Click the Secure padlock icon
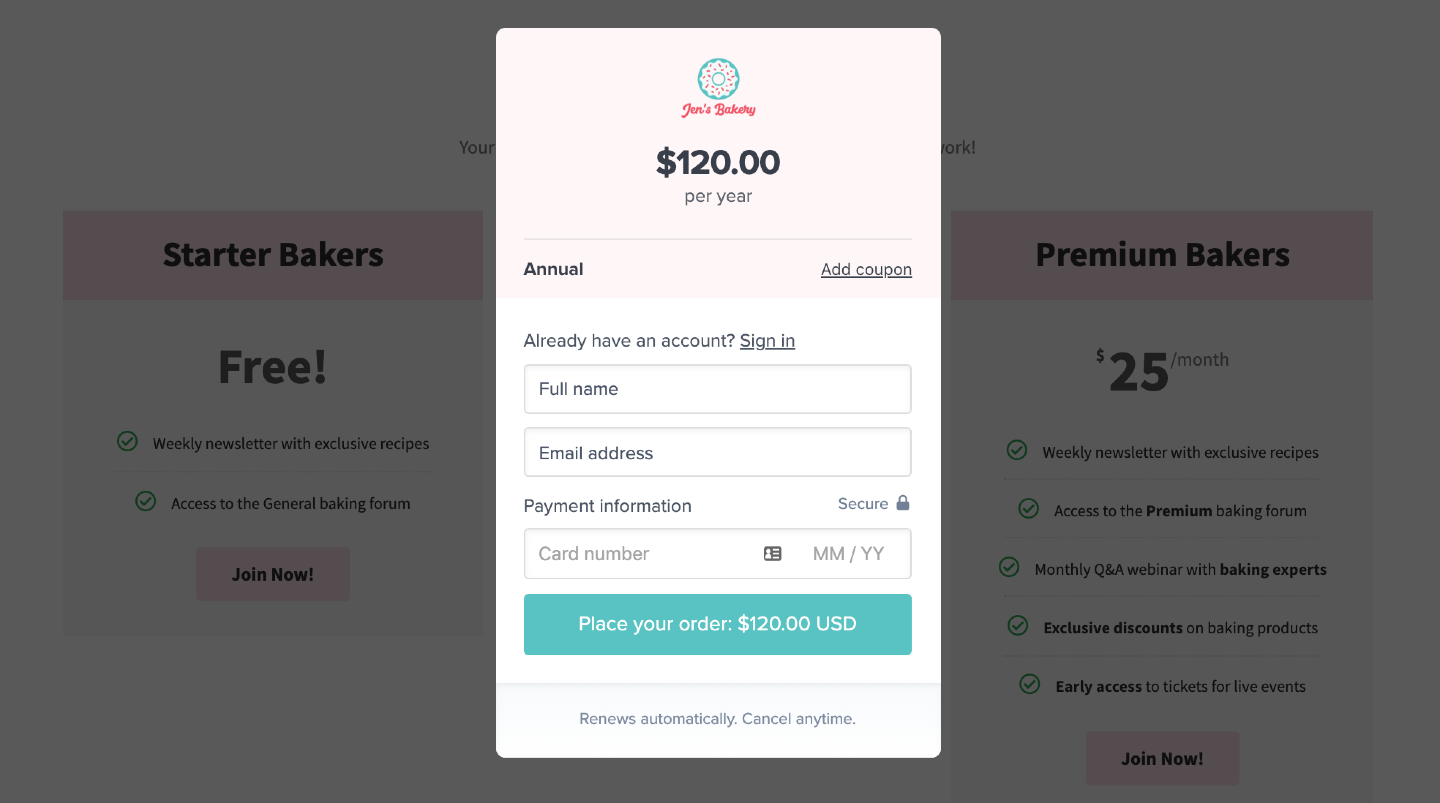This screenshot has height=803, width=1440. (x=903, y=503)
